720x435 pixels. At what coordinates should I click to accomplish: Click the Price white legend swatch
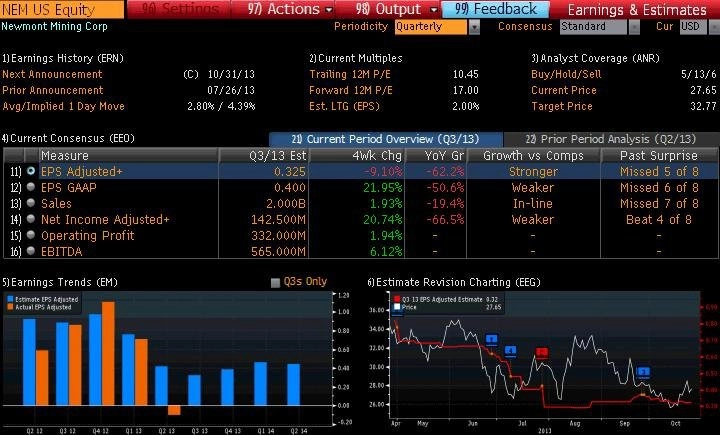click(x=397, y=307)
